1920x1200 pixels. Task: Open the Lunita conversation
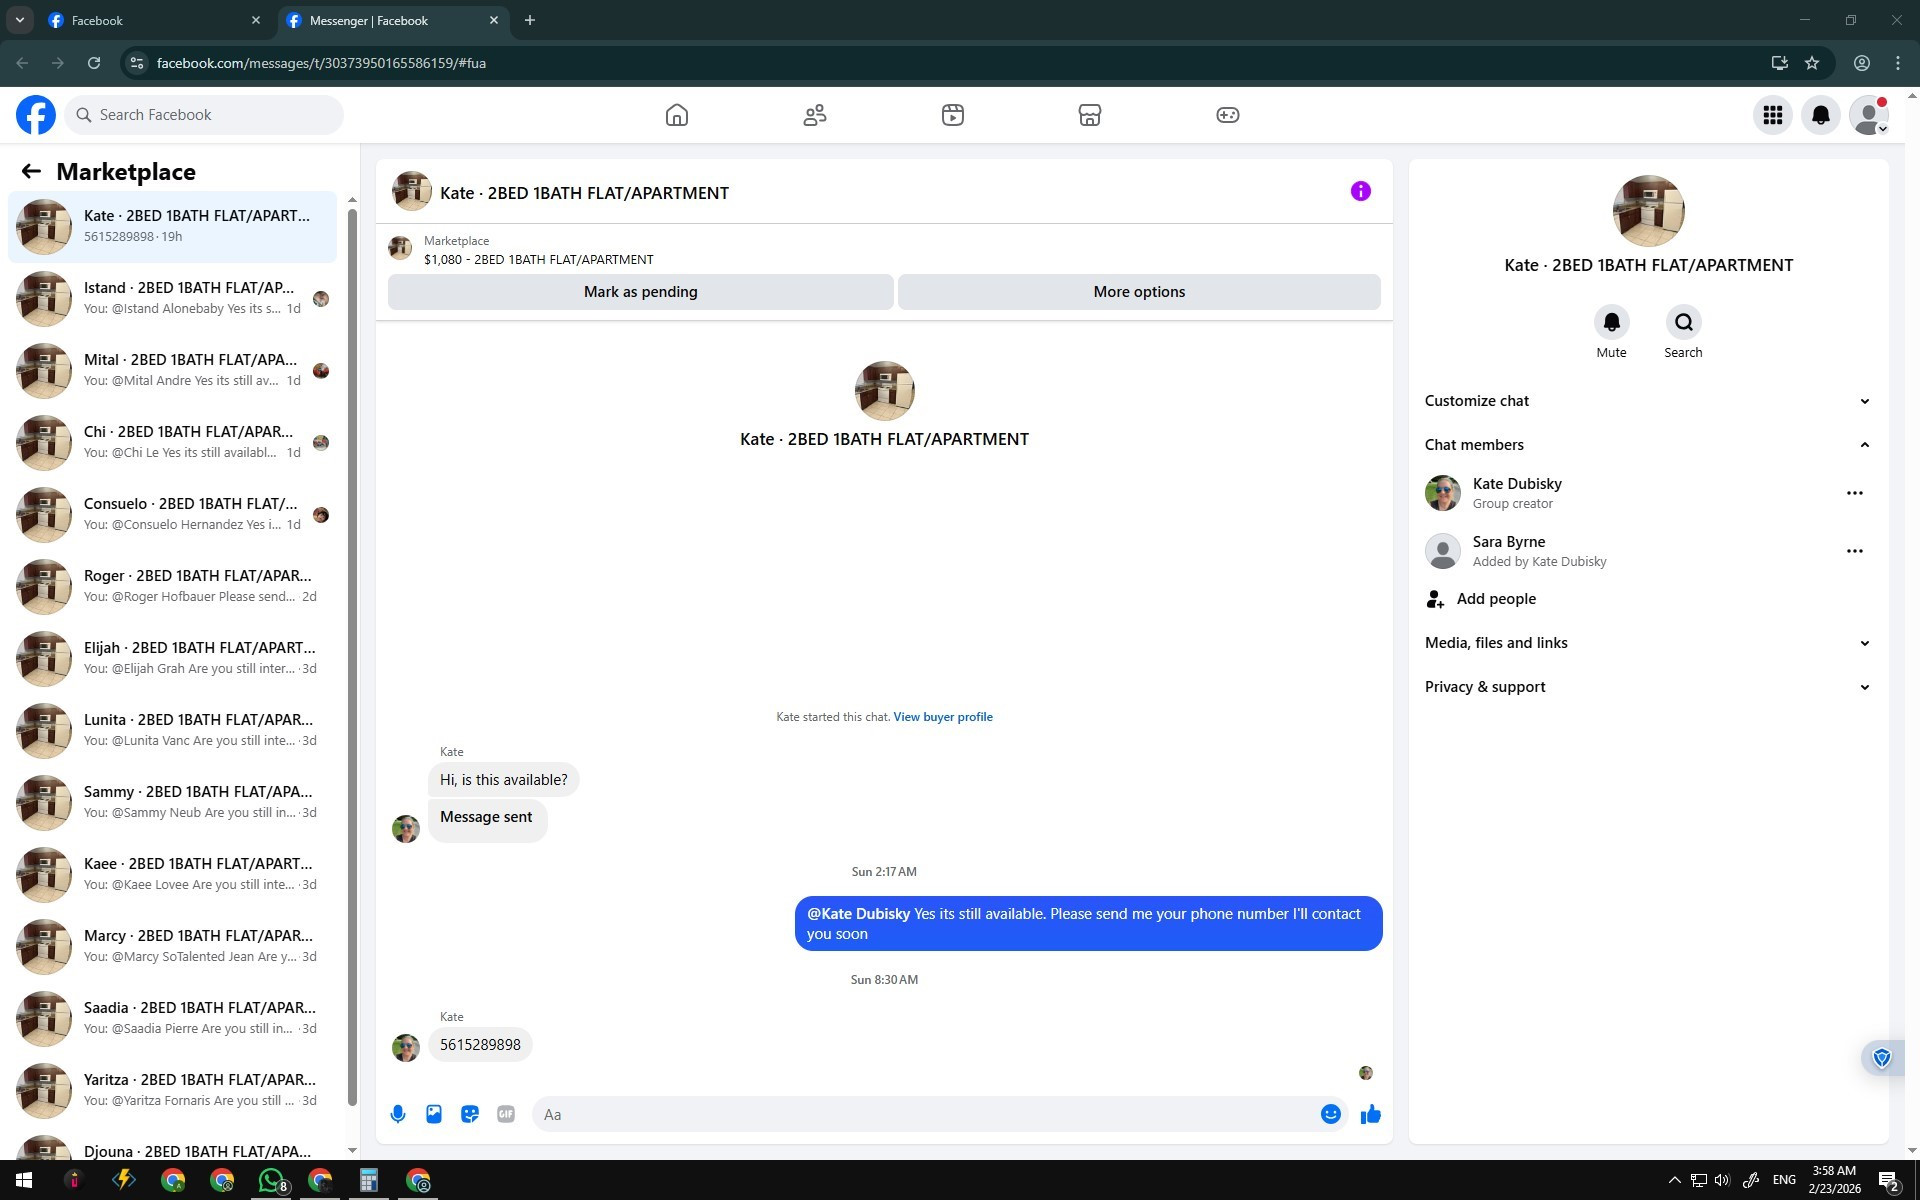[x=173, y=731]
